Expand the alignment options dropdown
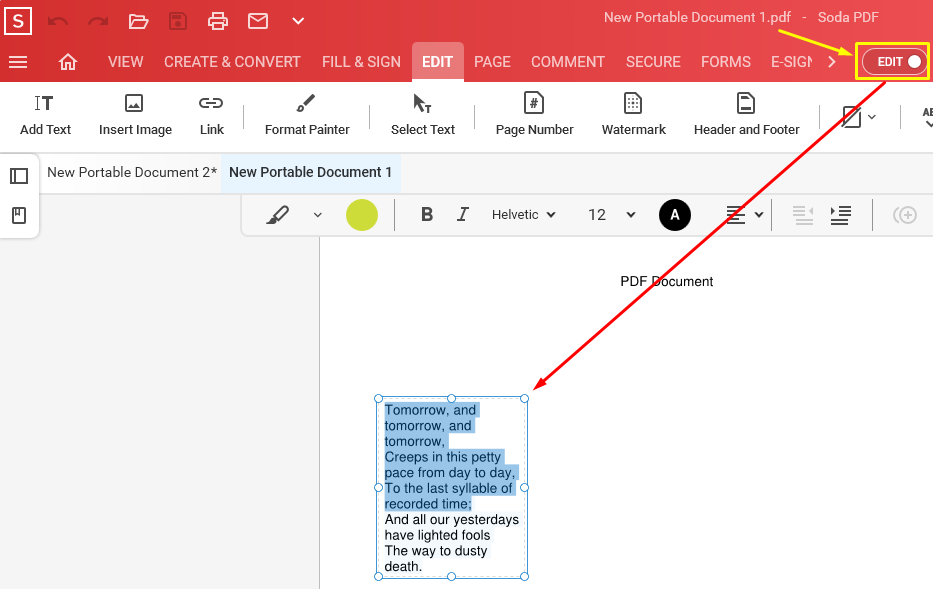This screenshot has height=589, width=933. click(759, 215)
